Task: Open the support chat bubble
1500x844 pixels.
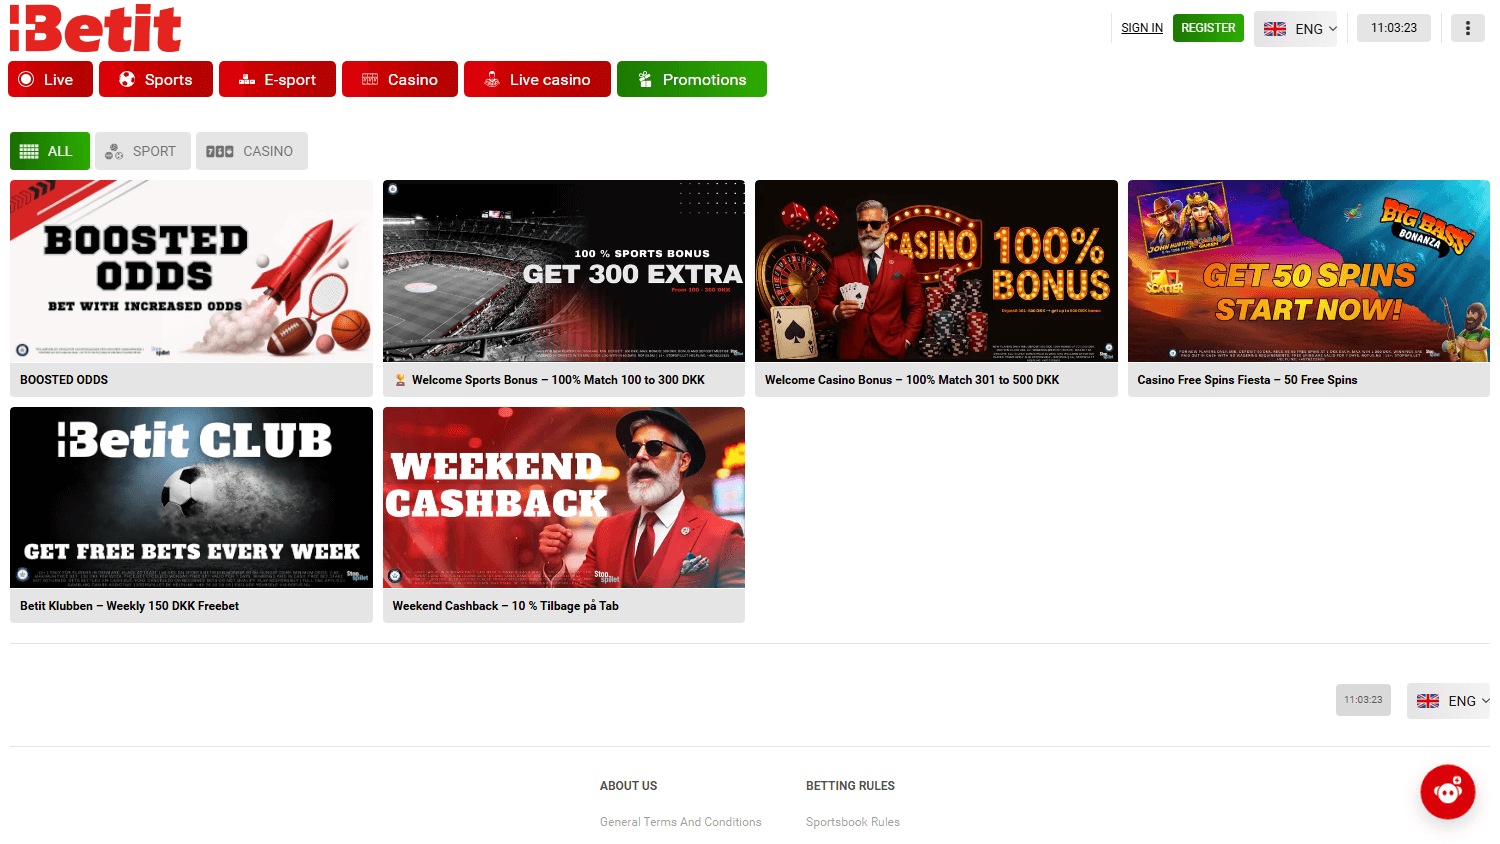Action: (x=1447, y=791)
